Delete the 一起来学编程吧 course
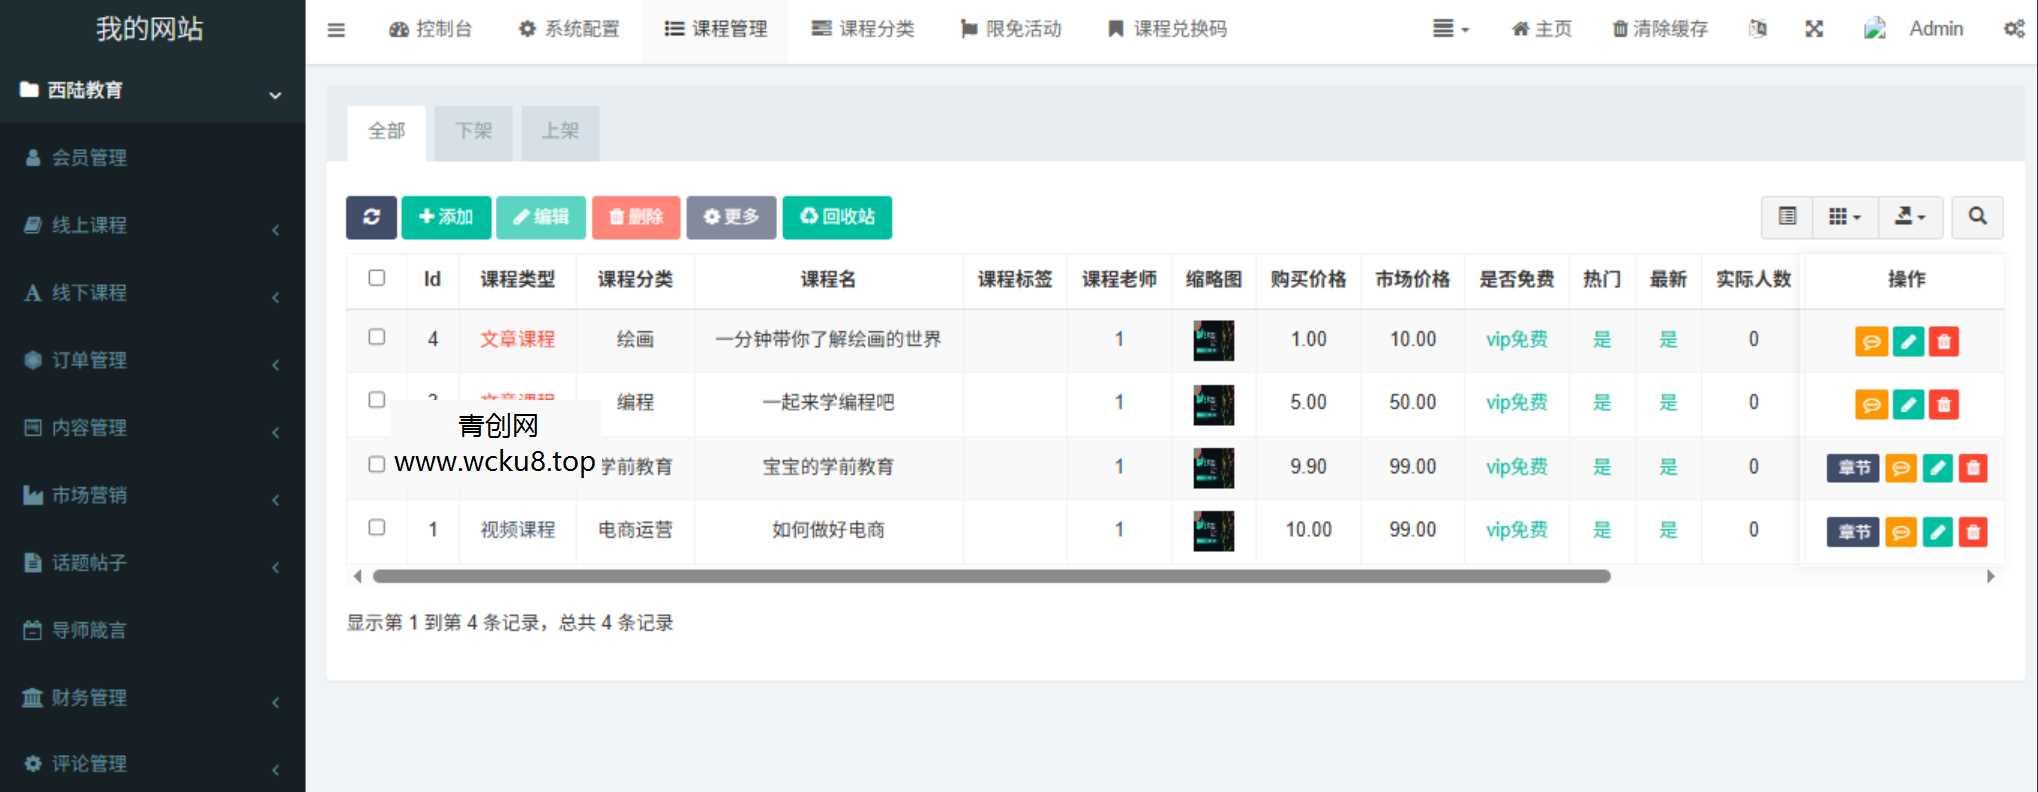Image resolution: width=2038 pixels, height=792 pixels. coord(1944,405)
